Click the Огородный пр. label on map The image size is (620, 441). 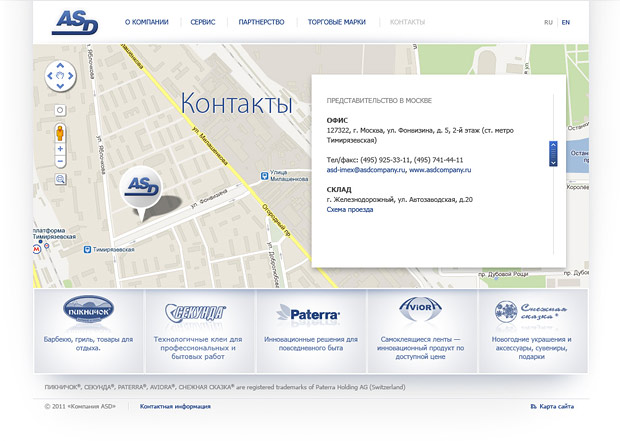(276, 221)
